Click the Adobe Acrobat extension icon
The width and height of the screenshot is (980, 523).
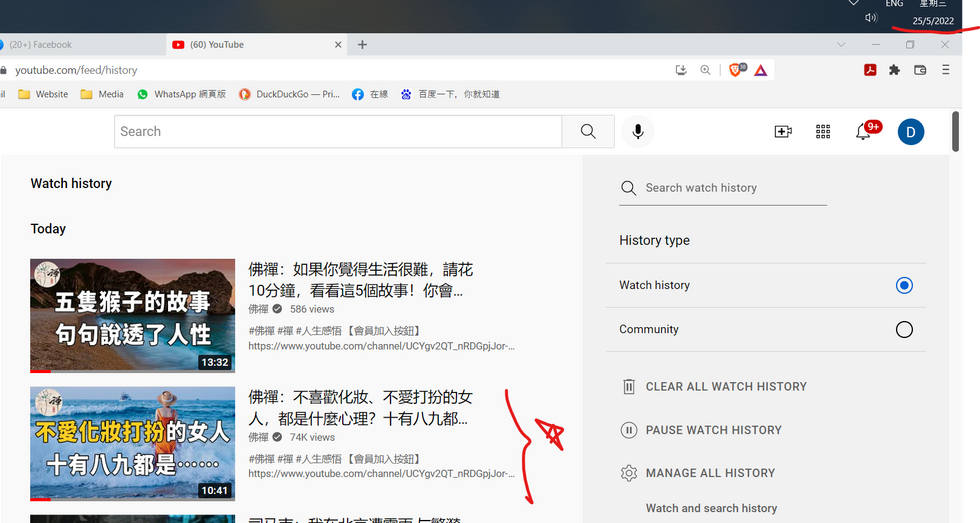tap(870, 70)
